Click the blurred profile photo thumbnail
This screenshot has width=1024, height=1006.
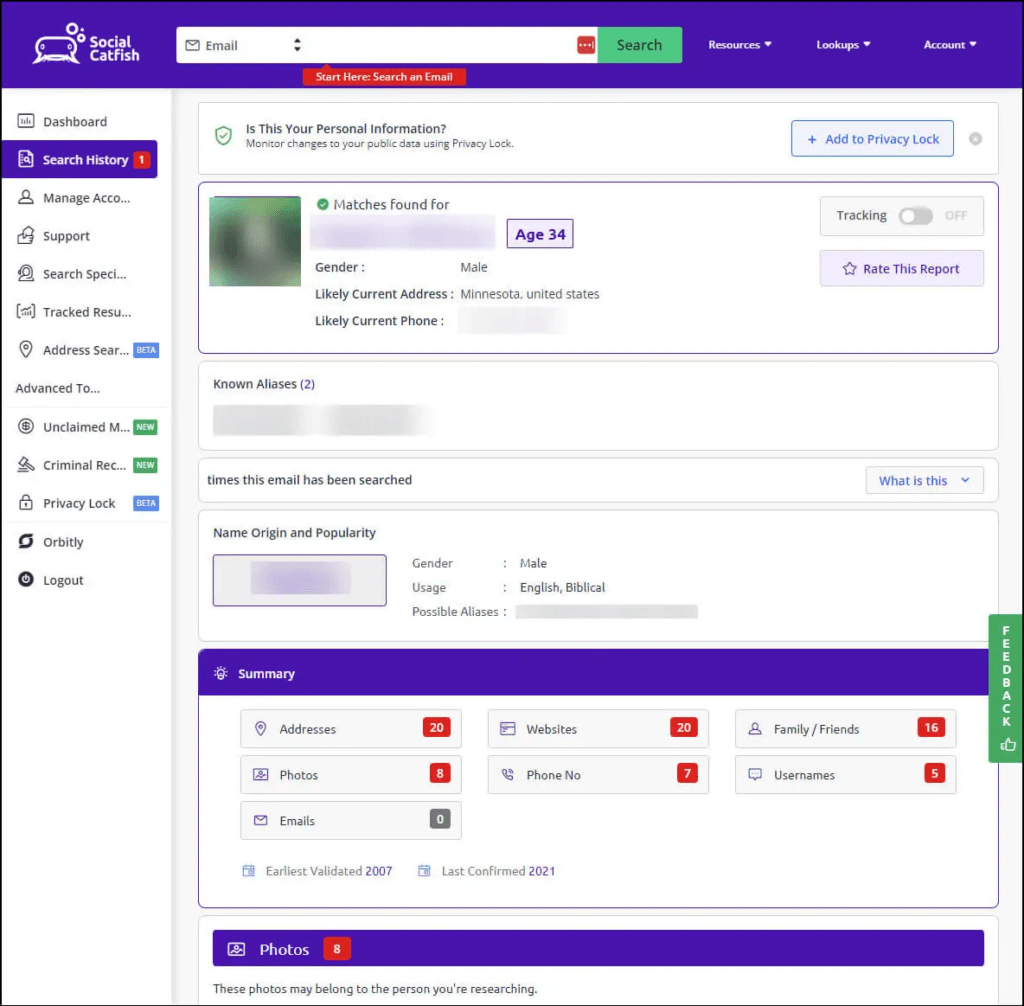click(x=255, y=241)
